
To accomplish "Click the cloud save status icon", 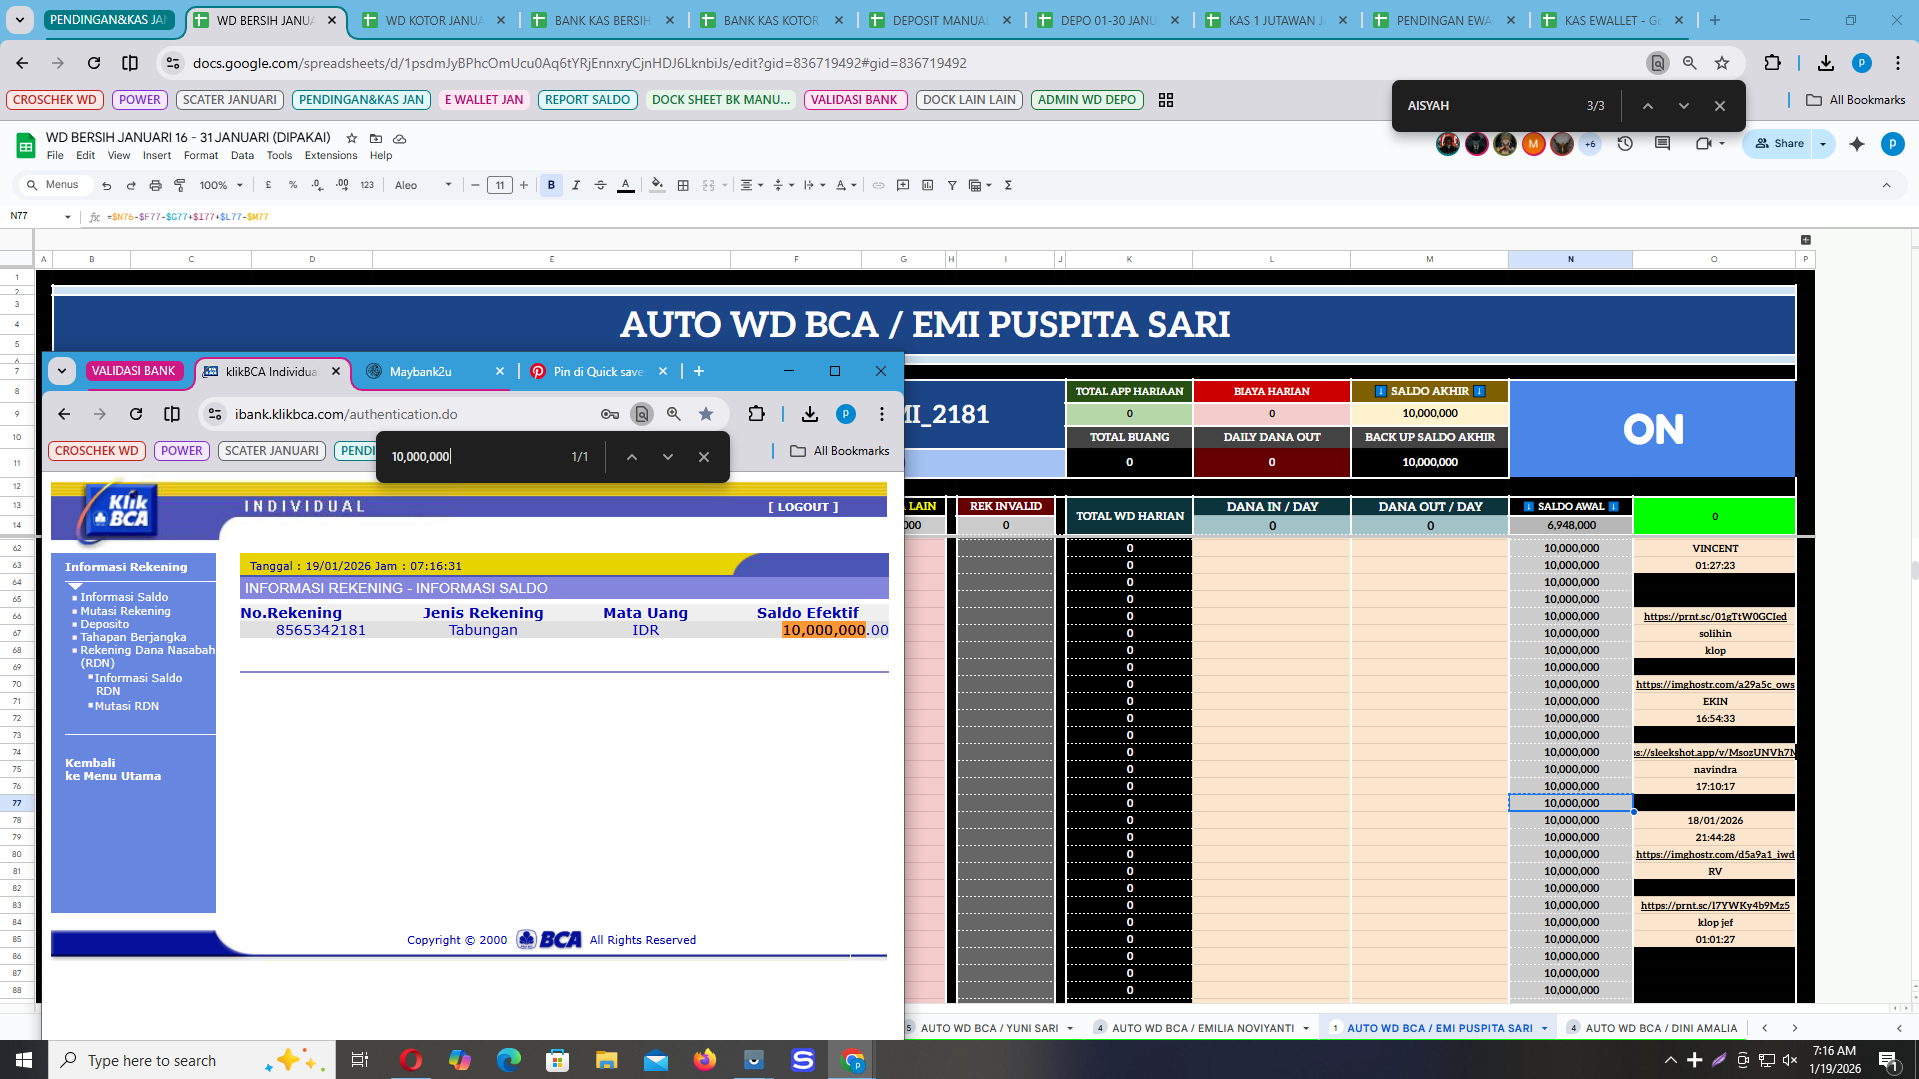I will [x=400, y=138].
